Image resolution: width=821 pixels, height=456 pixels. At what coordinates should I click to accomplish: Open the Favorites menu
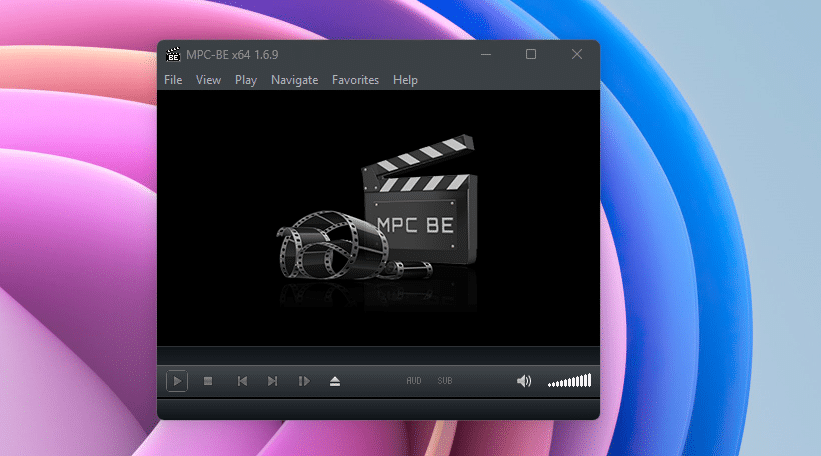coord(355,80)
